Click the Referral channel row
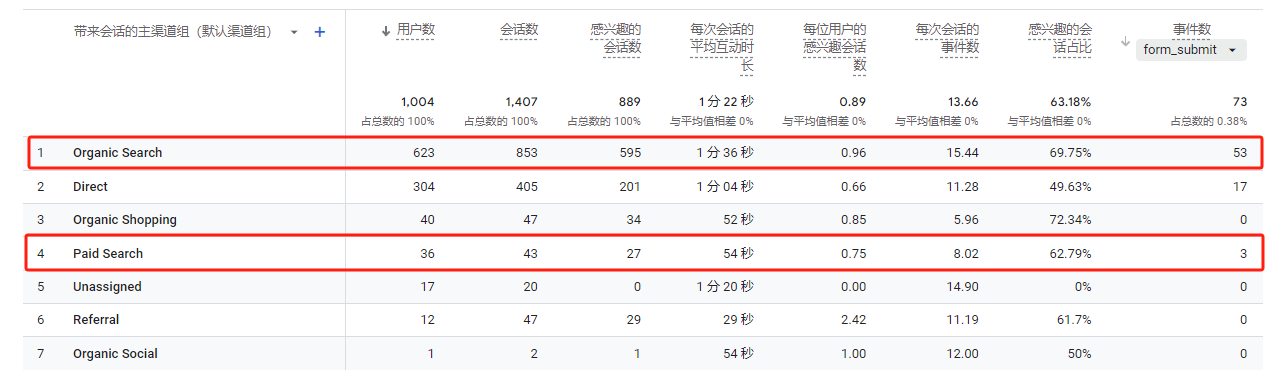Viewport: 1283px width, 384px height. [x=640, y=320]
